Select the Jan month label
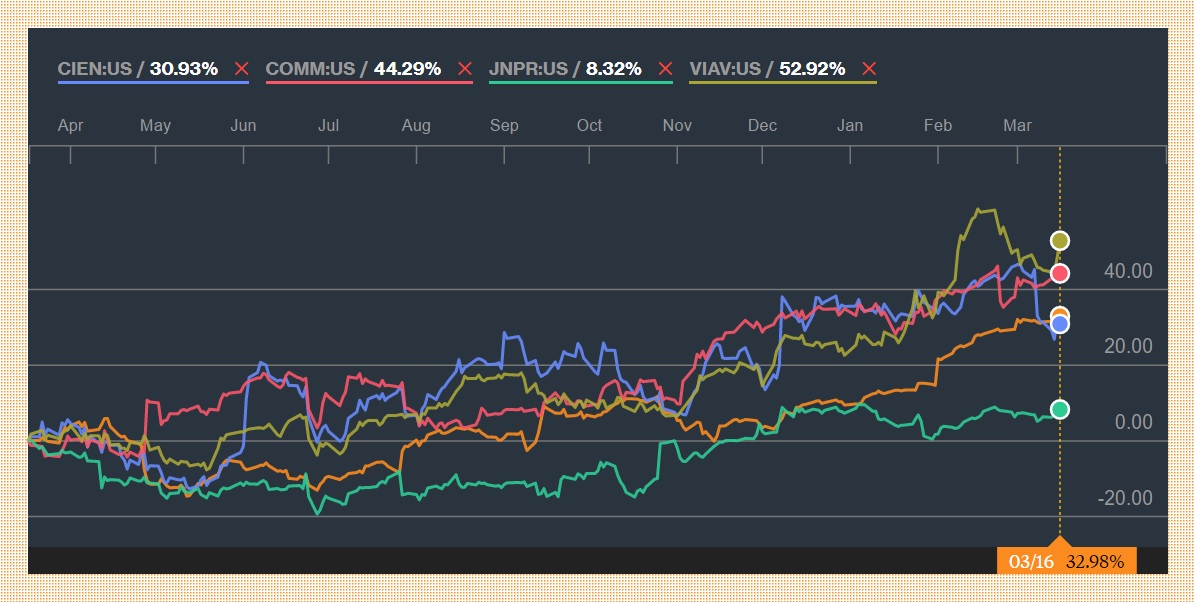Image resolution: width=1194 pixels, height=602 pixels. pyautogui.click(x=850, y=125)
